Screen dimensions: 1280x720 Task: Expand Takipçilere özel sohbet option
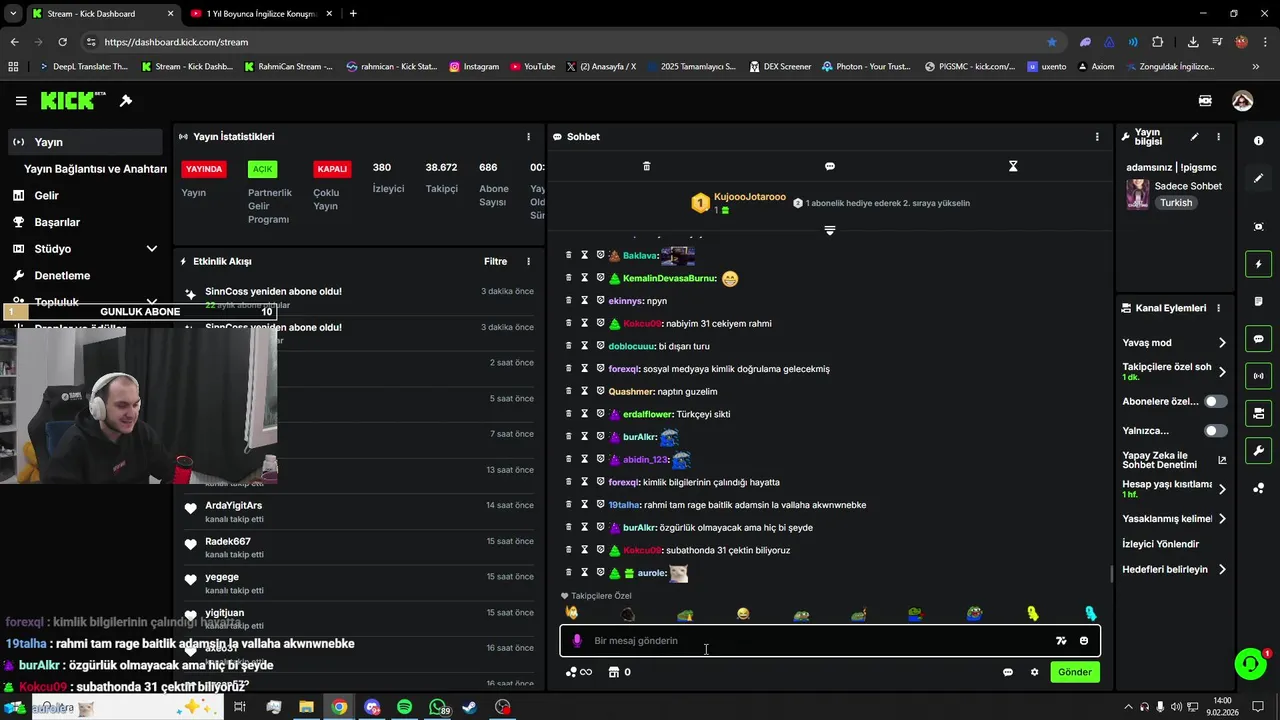click(x=1222, y=371)
